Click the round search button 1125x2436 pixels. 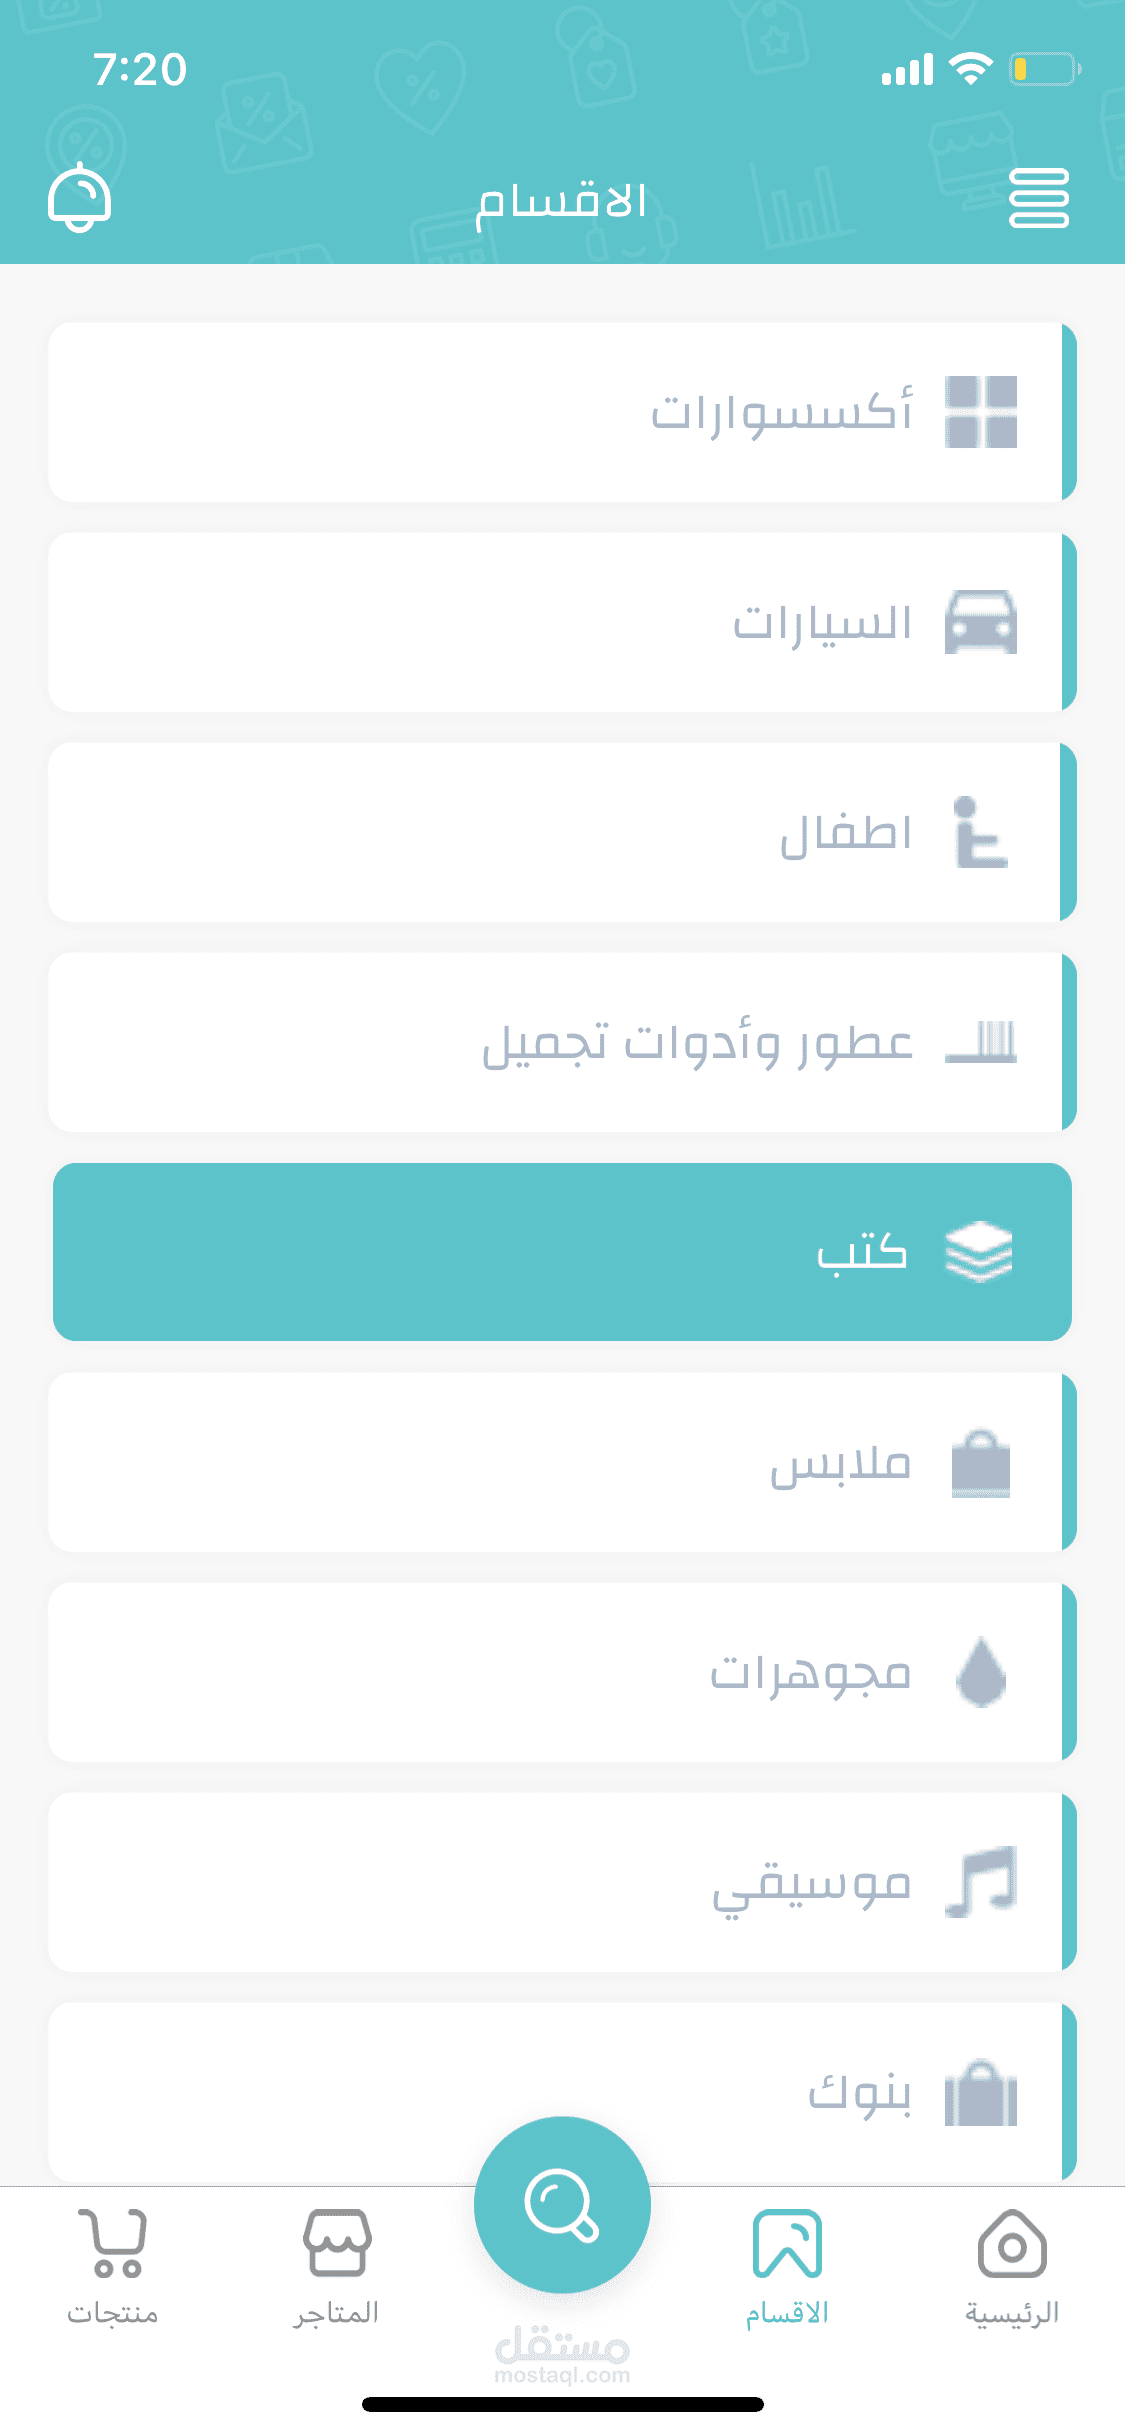(x=562, y=2205)
